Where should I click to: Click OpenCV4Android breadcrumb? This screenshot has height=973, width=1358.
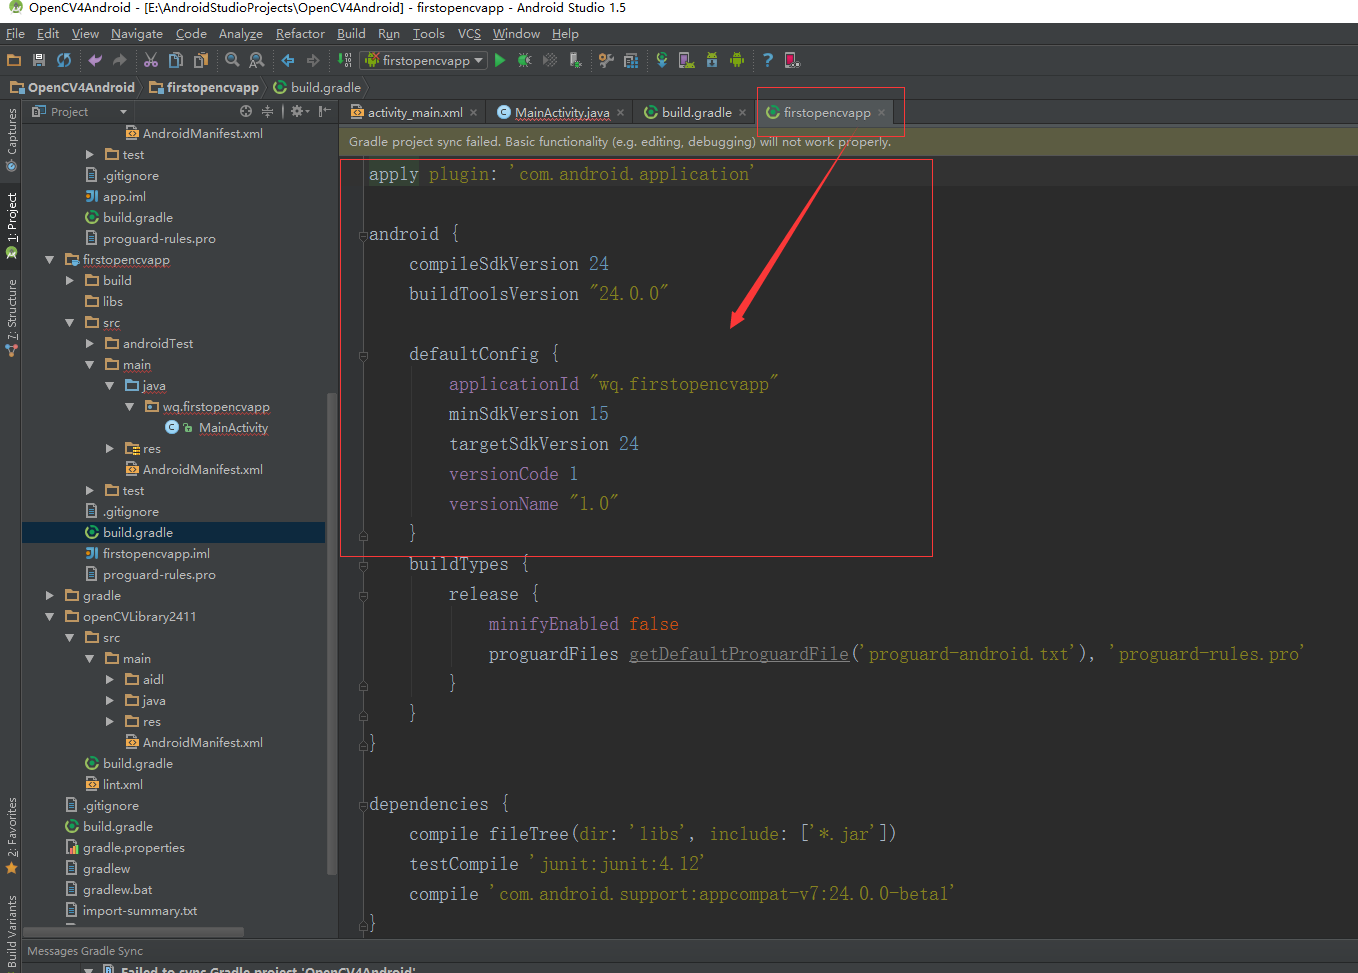72,87
